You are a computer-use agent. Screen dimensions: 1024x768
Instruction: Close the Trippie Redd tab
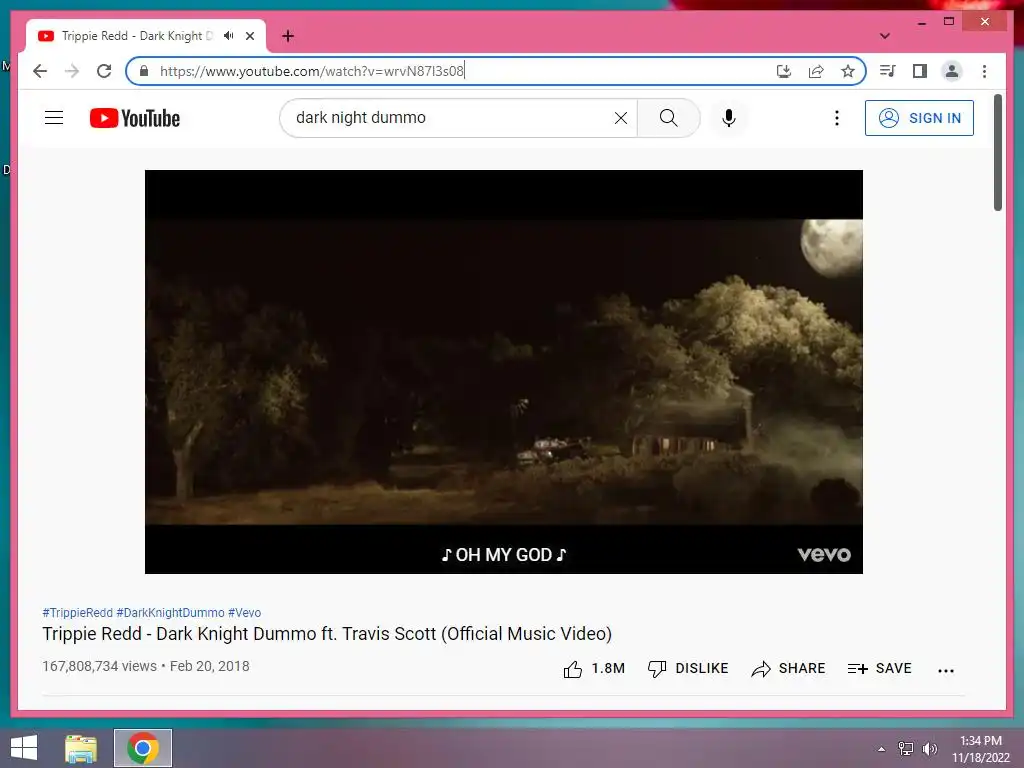(249, 36)
